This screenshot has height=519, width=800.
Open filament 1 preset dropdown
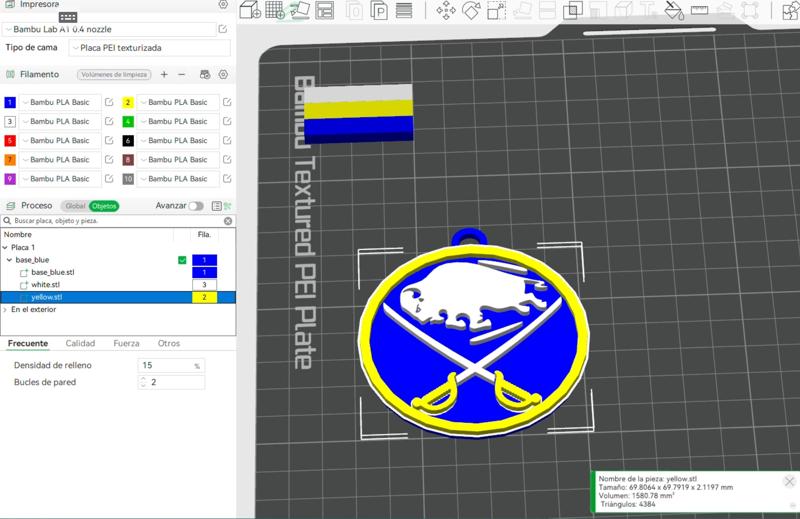click(60, 102)
